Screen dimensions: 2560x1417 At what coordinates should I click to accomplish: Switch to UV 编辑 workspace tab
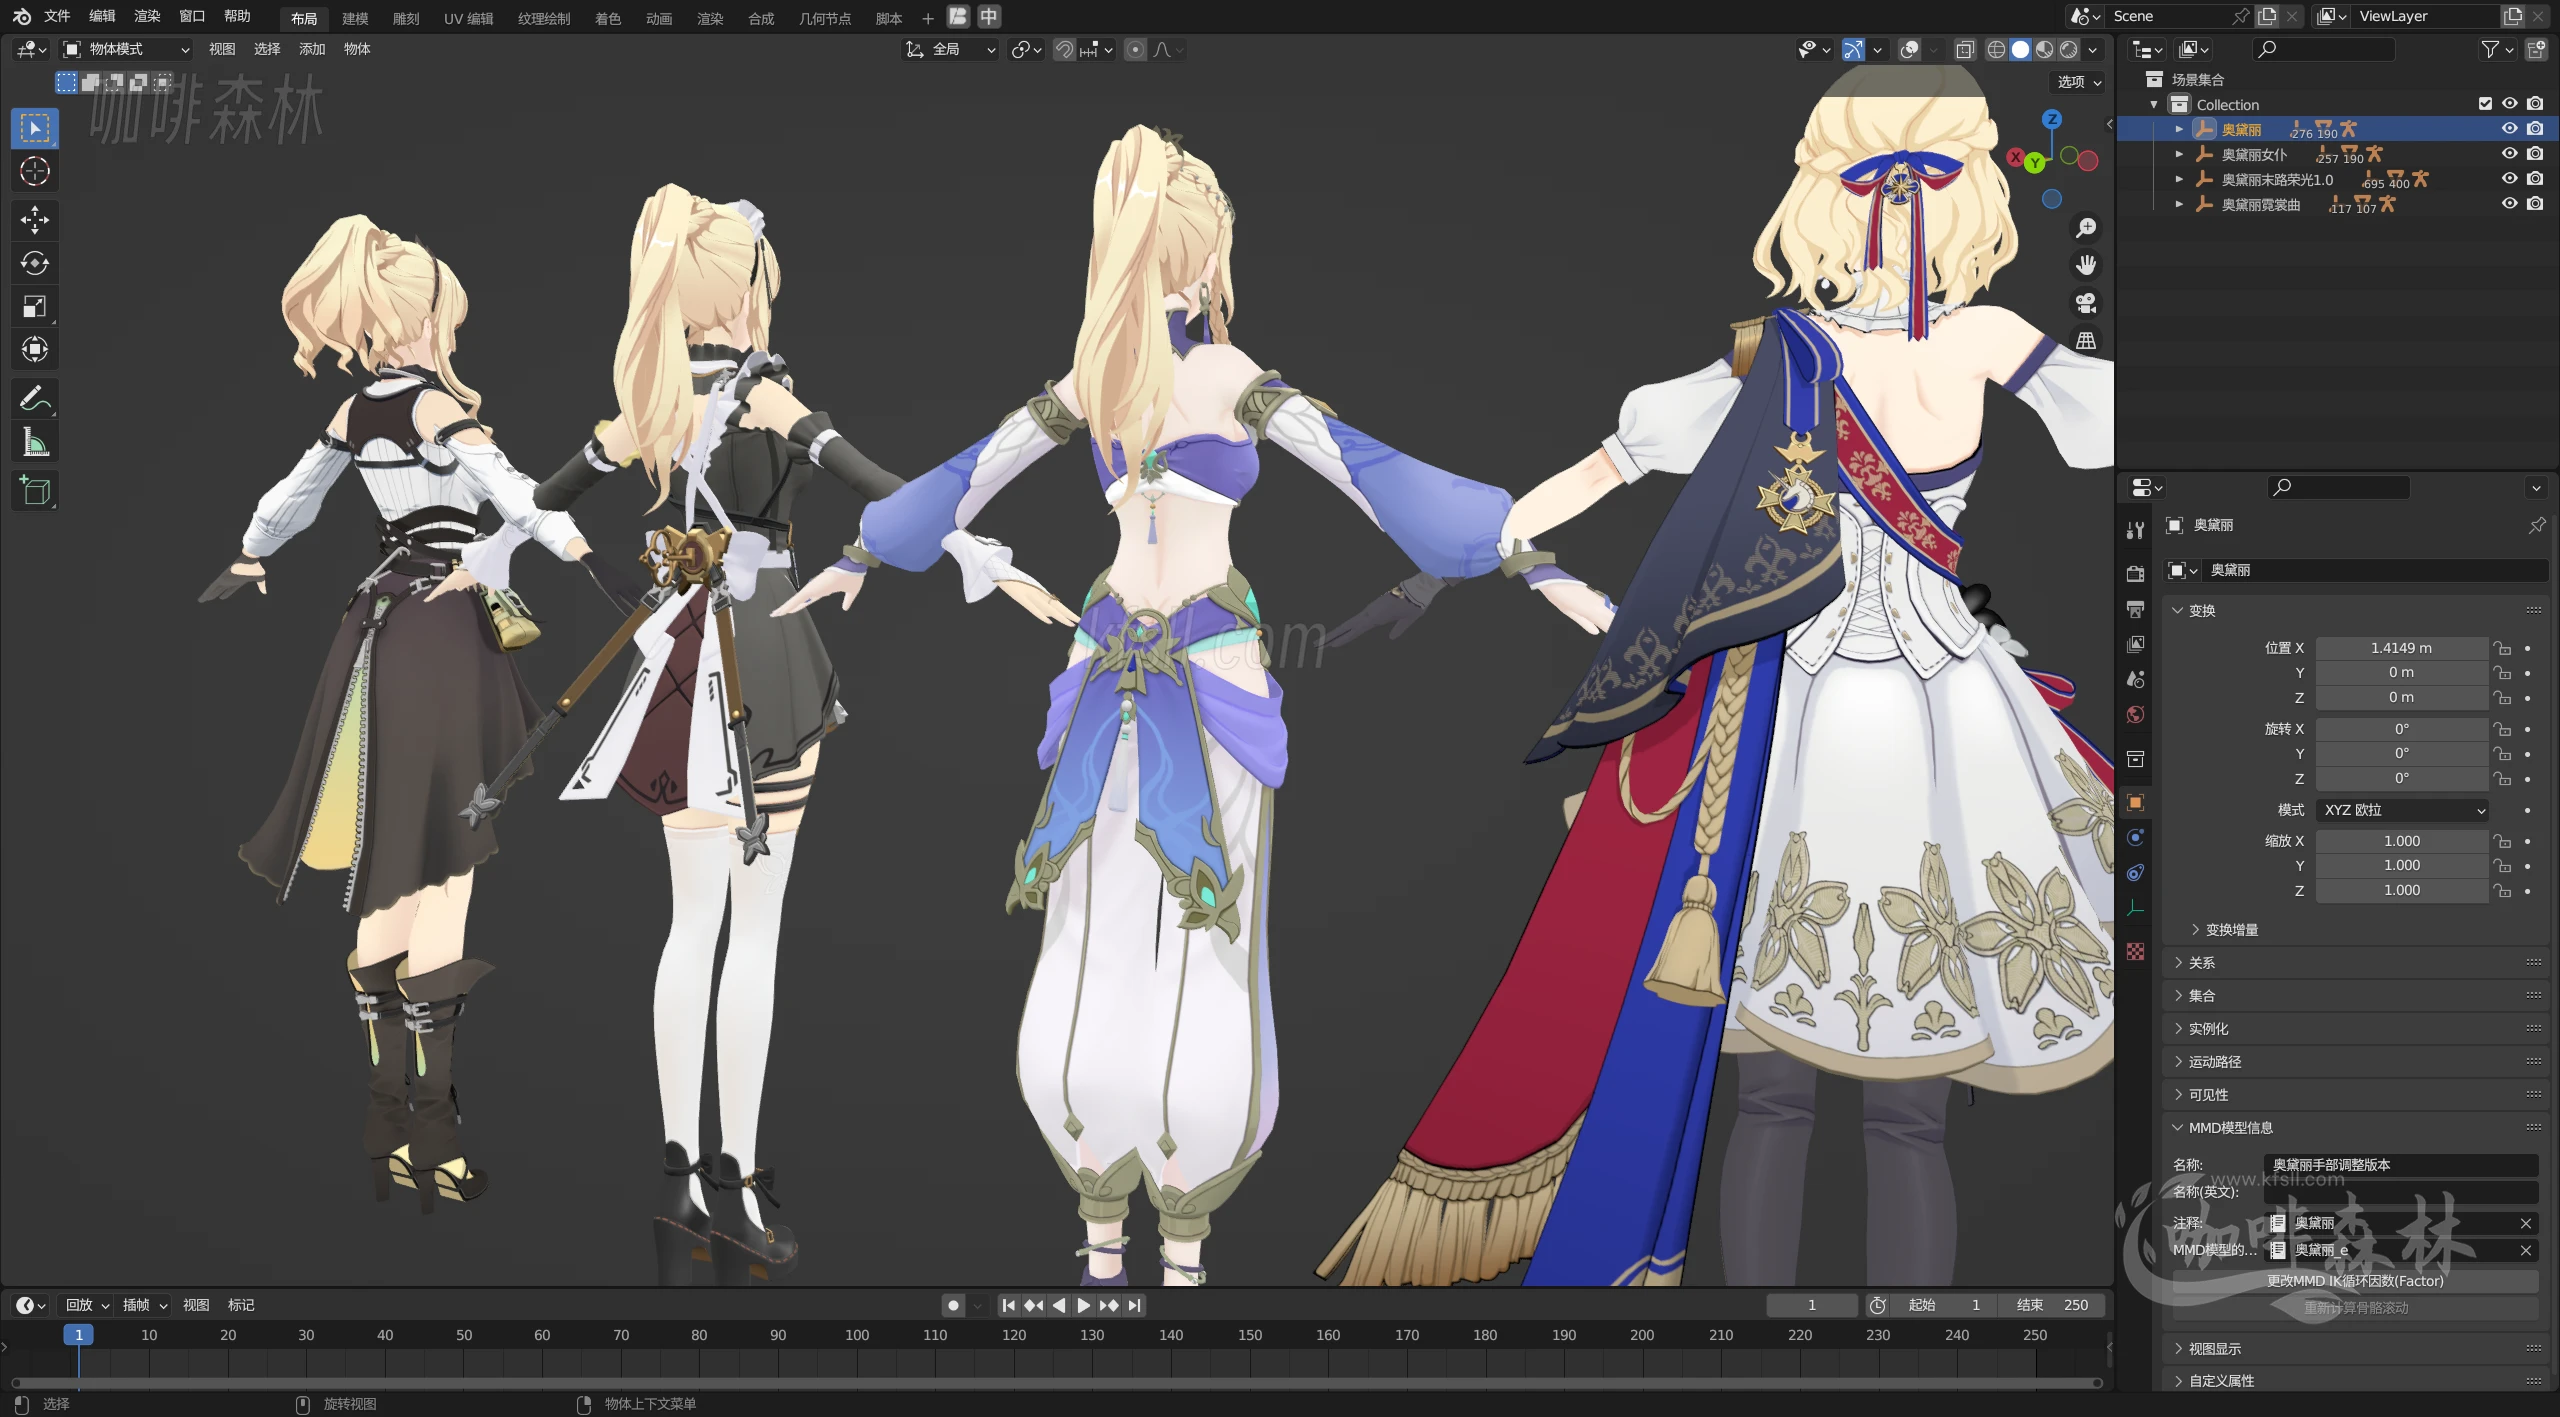click(x=468, y=18)
